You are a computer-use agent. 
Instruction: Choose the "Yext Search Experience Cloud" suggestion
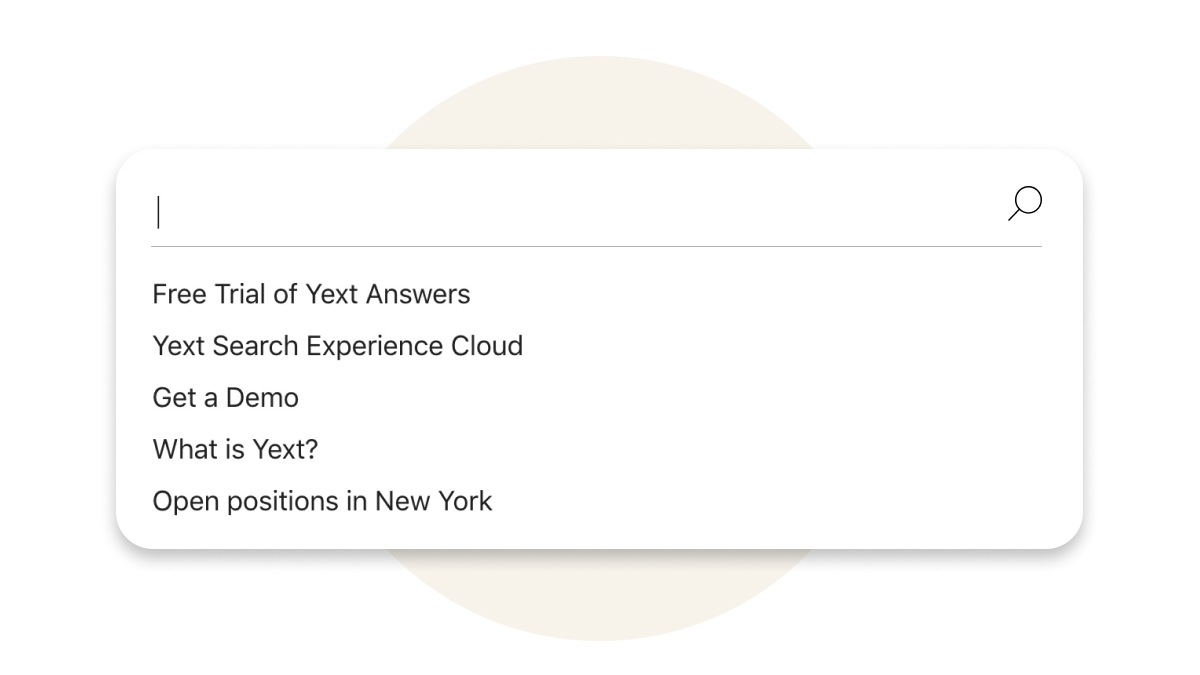click(x=337, y=346)
